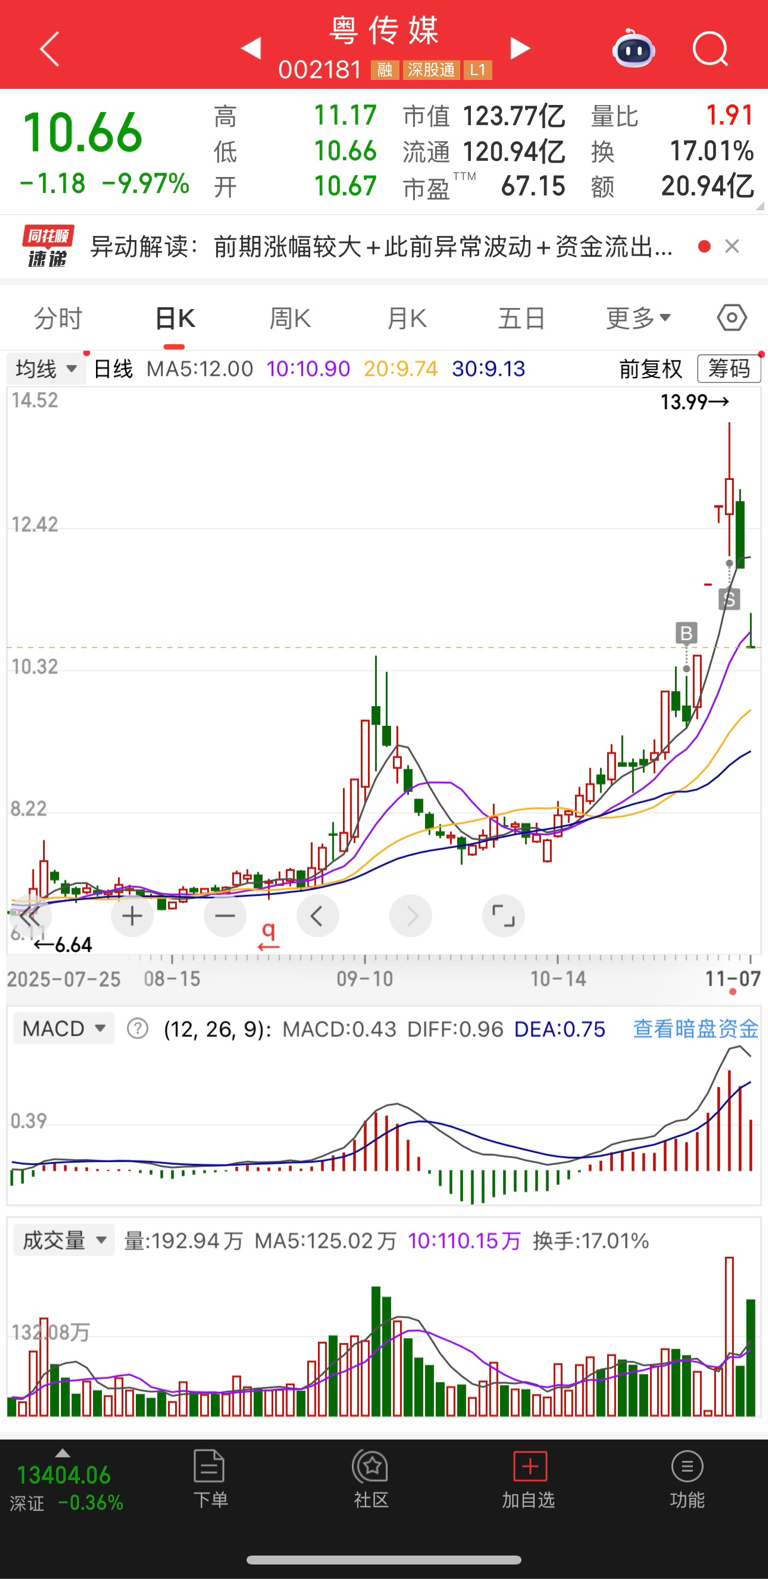Tap the 11-07 date on the axis
This screenshot has height=1579, width=768.
coord(733,979)
